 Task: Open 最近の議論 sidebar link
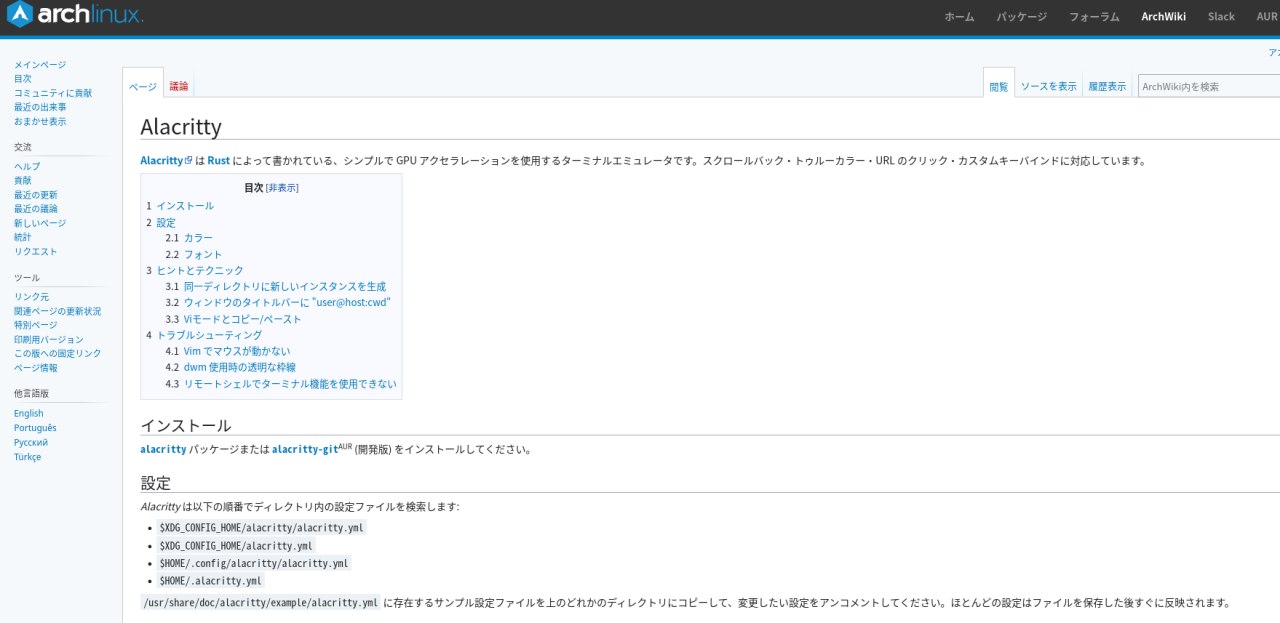(36, 208)
